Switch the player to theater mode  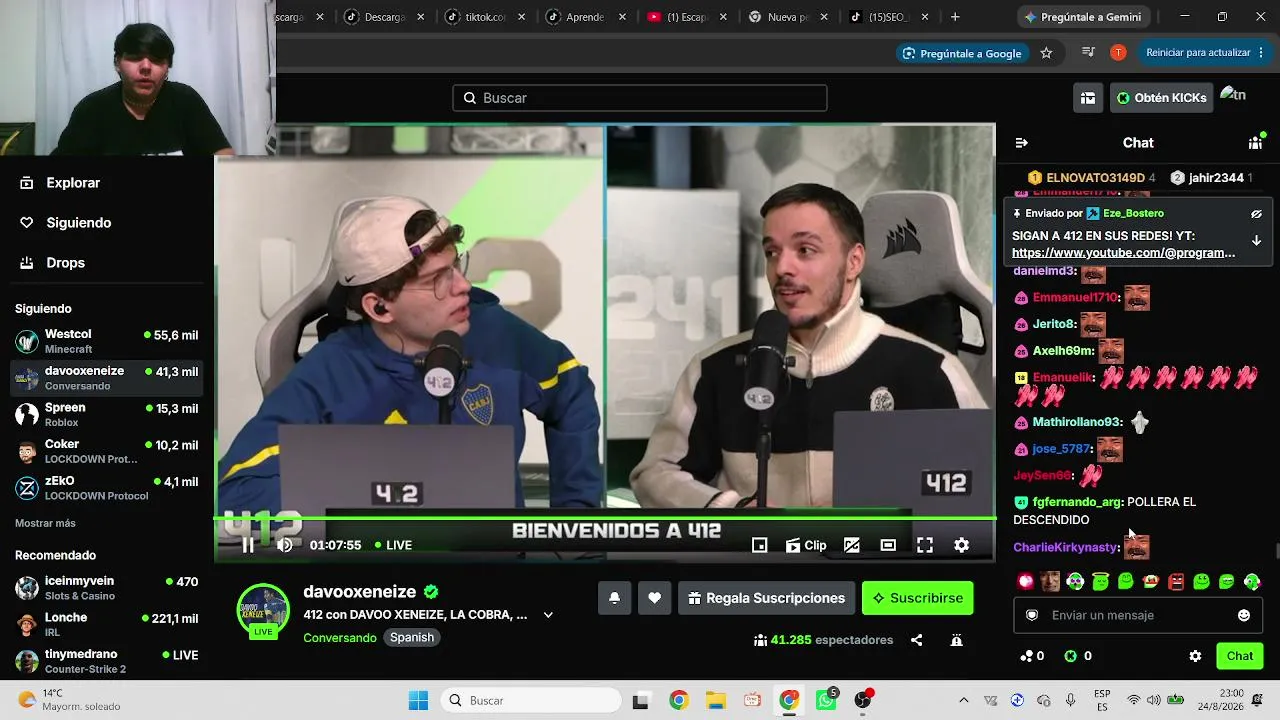[x=888, y=545]
